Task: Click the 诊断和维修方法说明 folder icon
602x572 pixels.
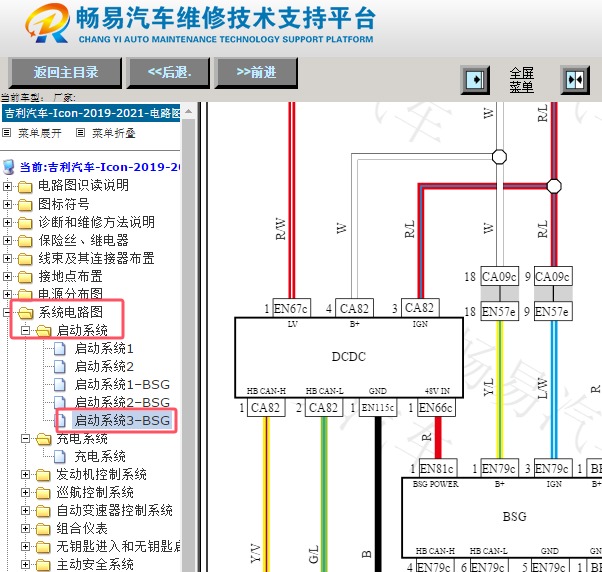Action: click(x=25, y=223)
